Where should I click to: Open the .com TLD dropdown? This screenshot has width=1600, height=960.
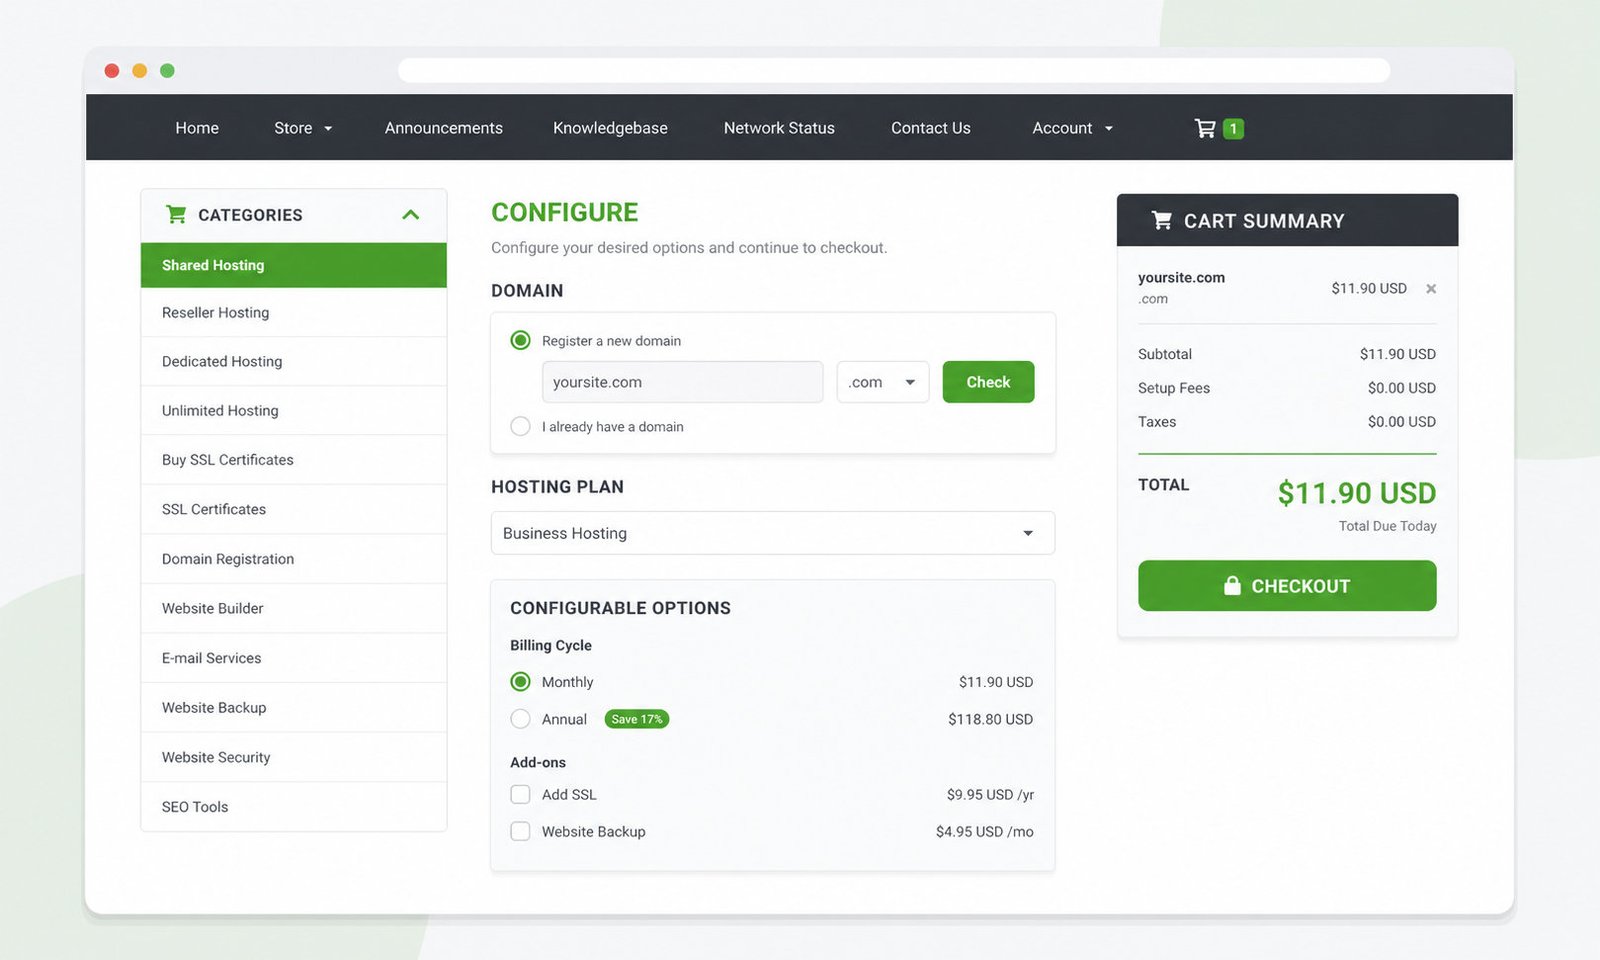pos(883,382)
